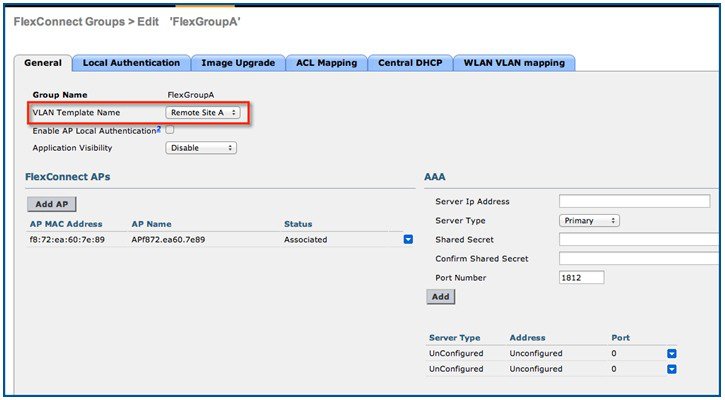Viewport: 725px width, 400px height.
Task: Click the Associated status cell
Action: click(306, 240)
